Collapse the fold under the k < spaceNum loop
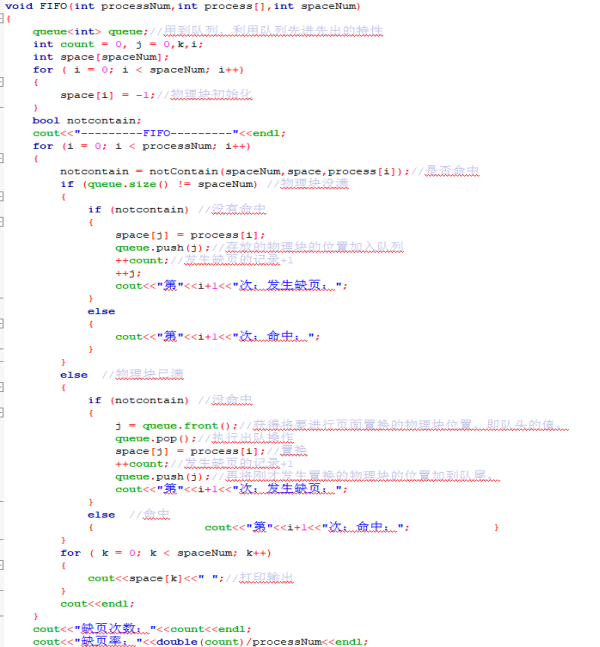 [x=2, y=565]
